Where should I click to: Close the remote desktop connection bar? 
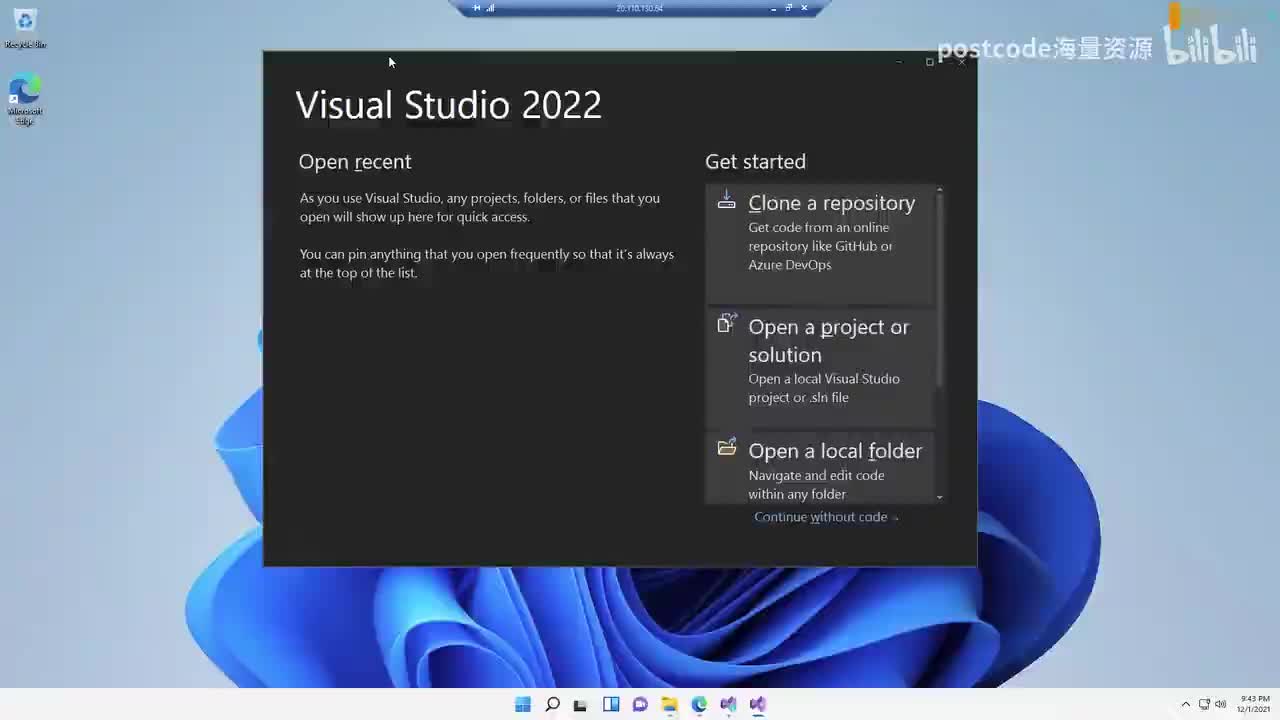(x=804, y=8)
